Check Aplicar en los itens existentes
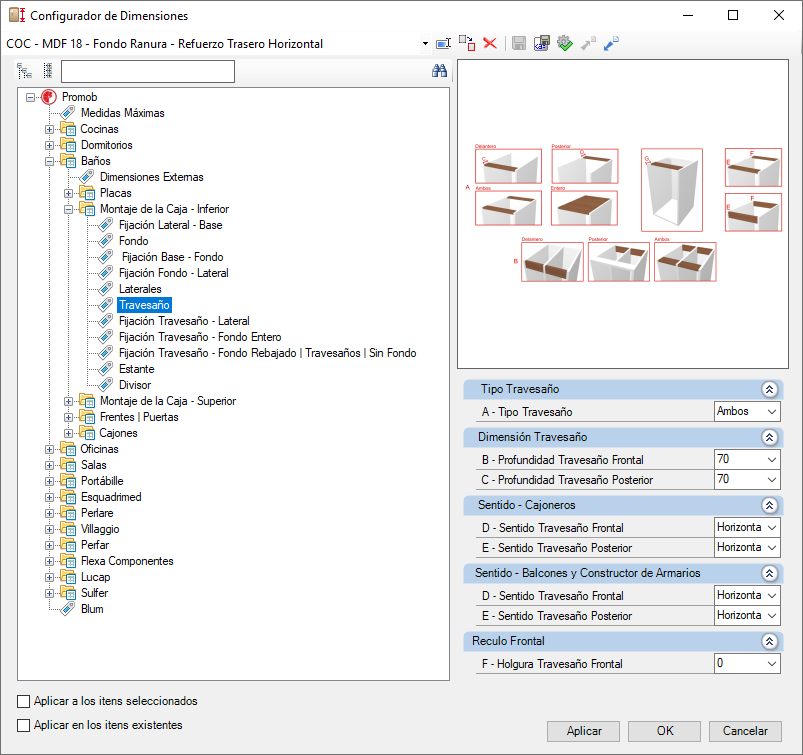 24,725
